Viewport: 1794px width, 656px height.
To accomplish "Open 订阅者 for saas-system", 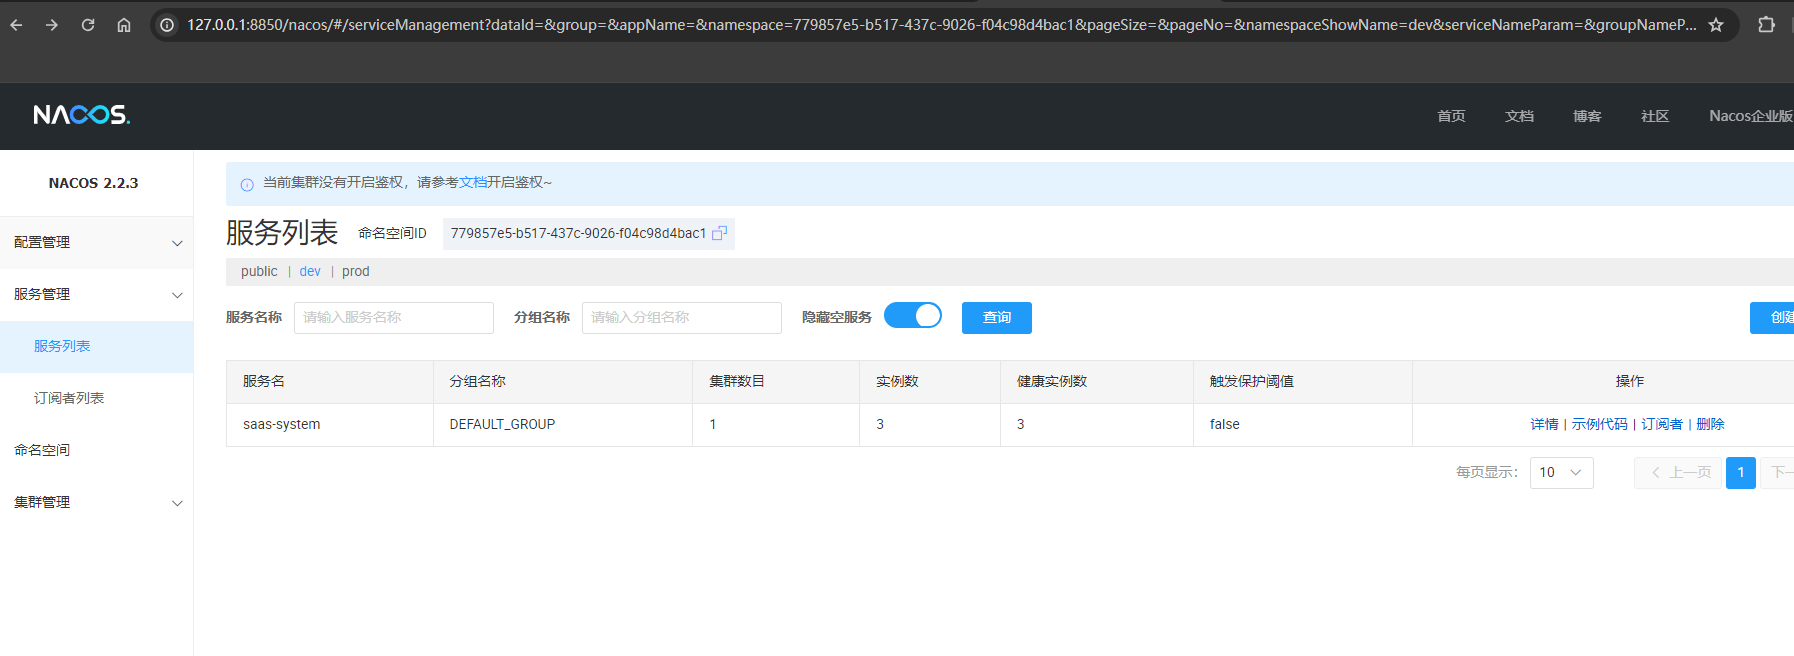I will 1661,424.
